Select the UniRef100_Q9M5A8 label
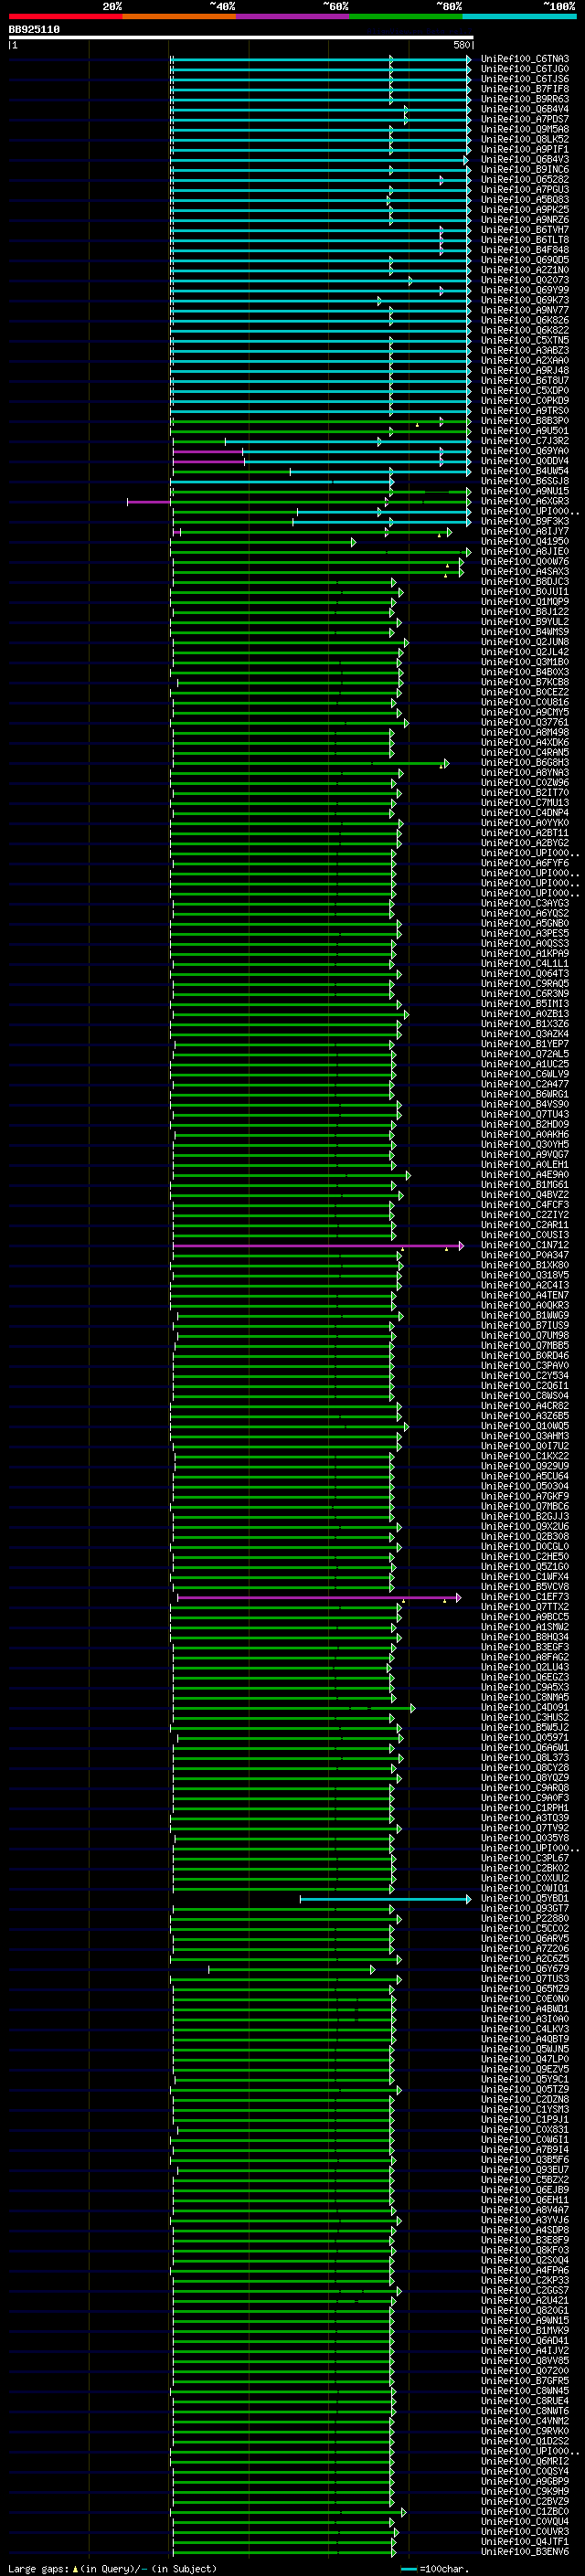 (x=525, y=129)
